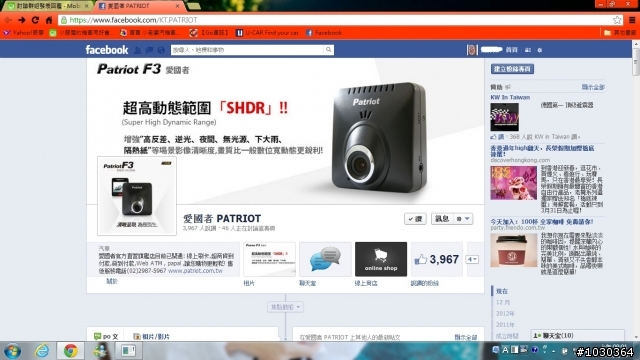Jump to 現在 in the timeline navigator
Viewport: 640px width, 360px height.
point(502,291)
